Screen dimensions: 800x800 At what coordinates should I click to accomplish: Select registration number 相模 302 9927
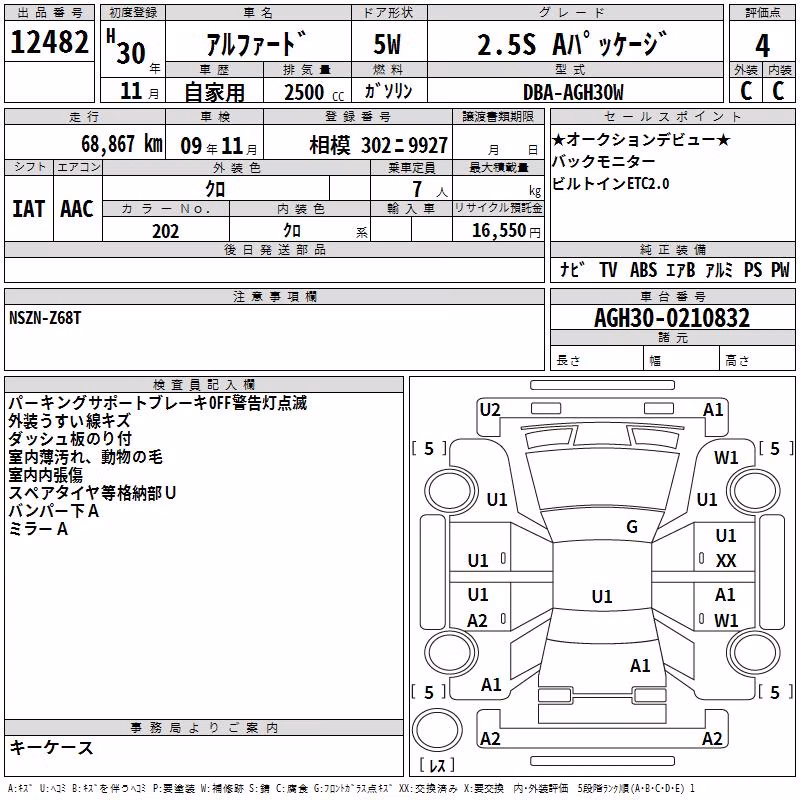(x=379, y=145)
